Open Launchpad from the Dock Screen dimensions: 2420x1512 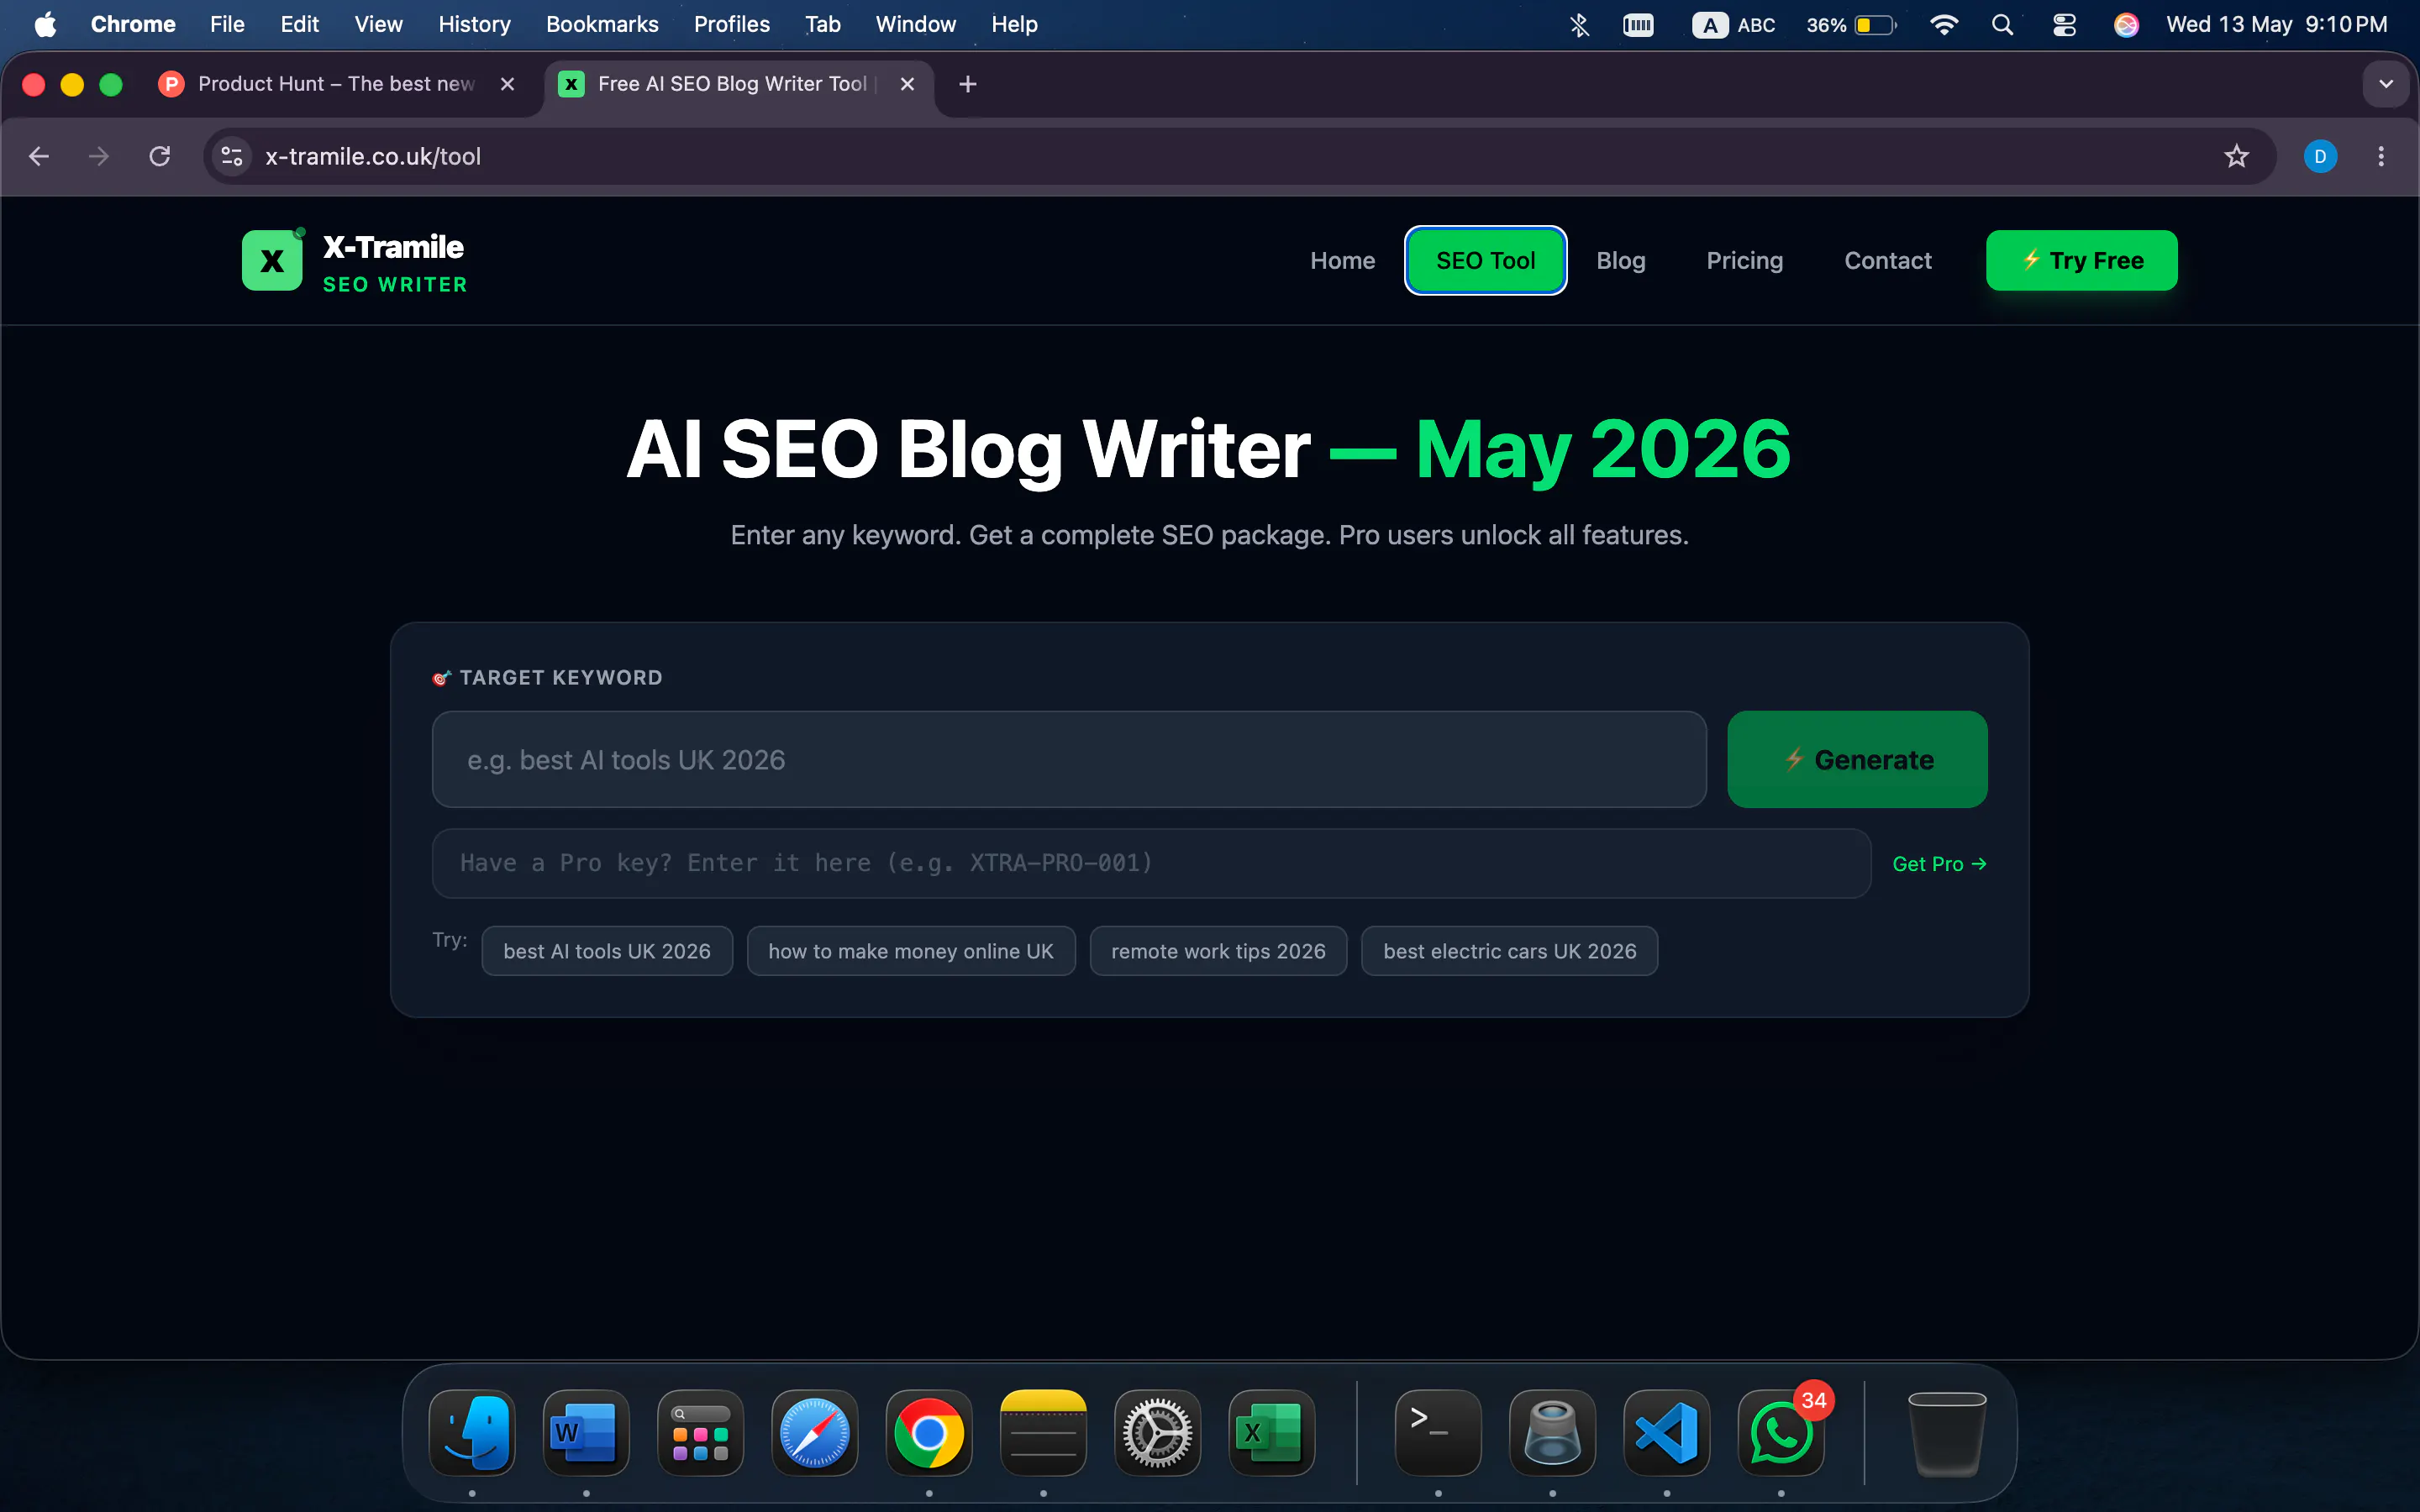click(x=700, y=1432)
